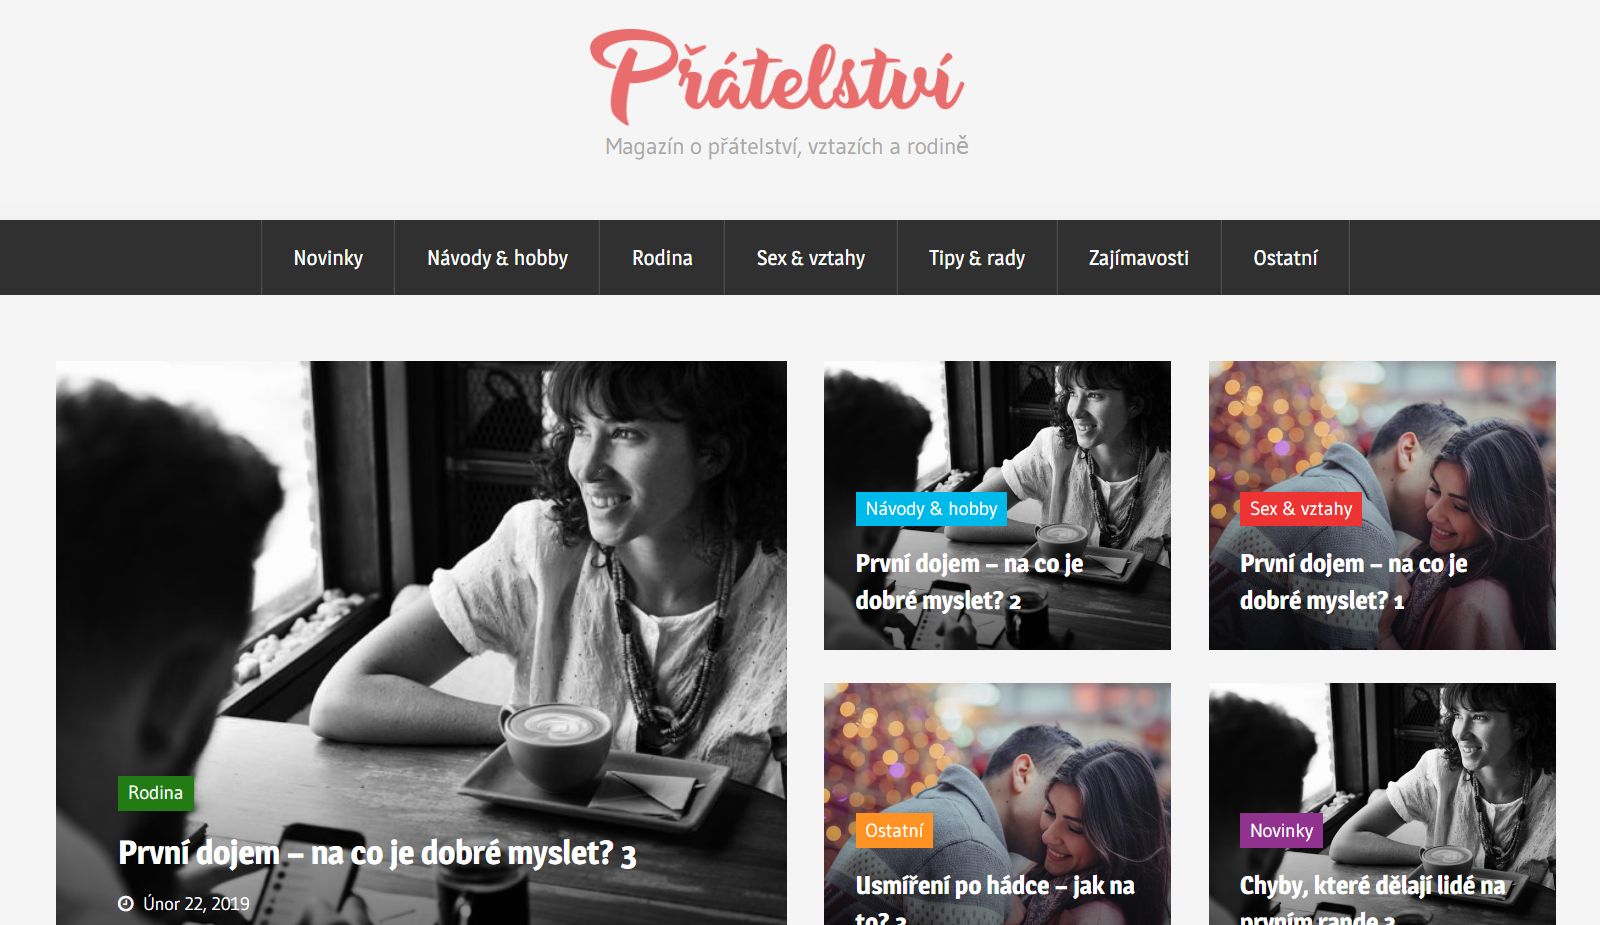Open the Usmíření po hádce article
The image size is (1600, 925).
tap(995, 900)
